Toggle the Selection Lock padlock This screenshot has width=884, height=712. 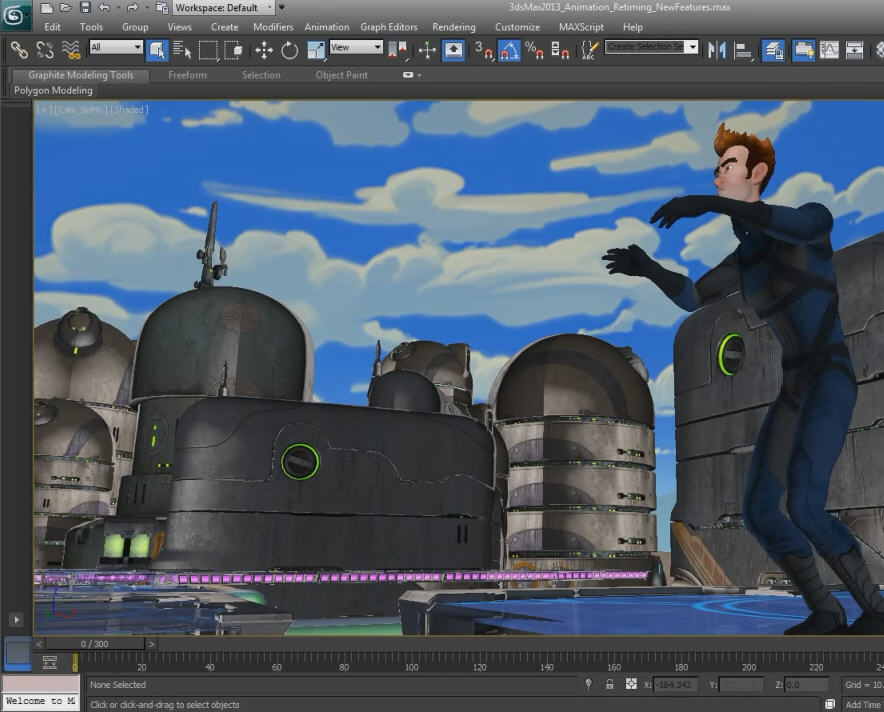[609, 685]
